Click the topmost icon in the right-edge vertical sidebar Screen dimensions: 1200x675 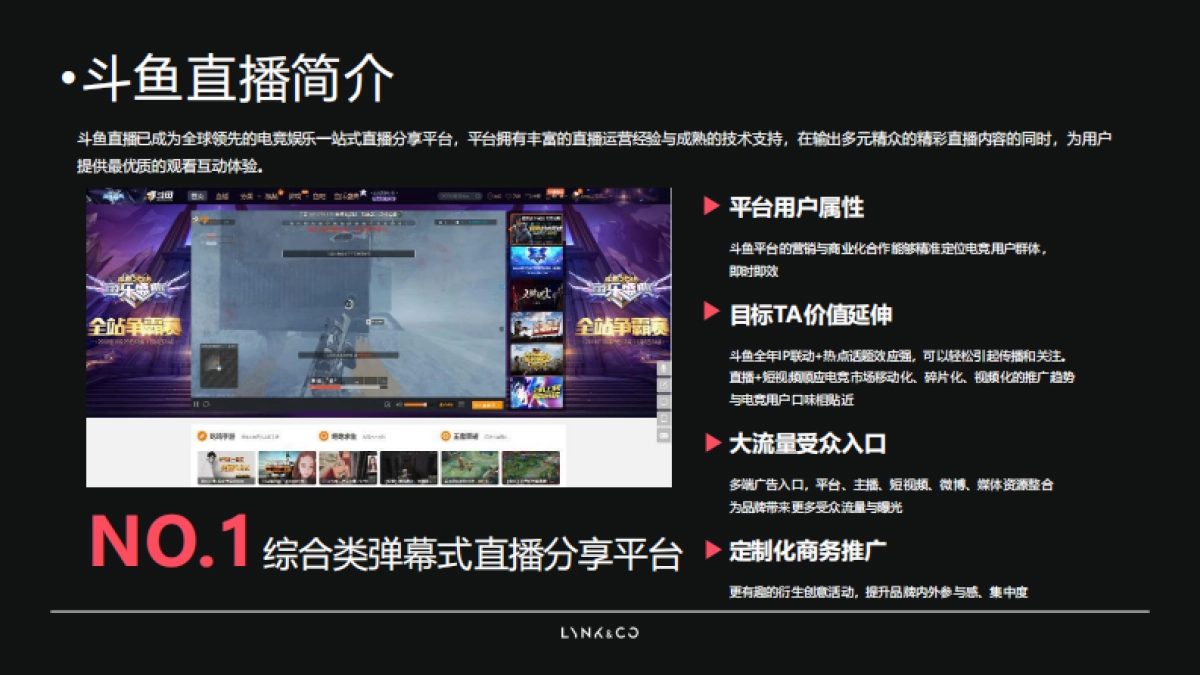(662, 369)
